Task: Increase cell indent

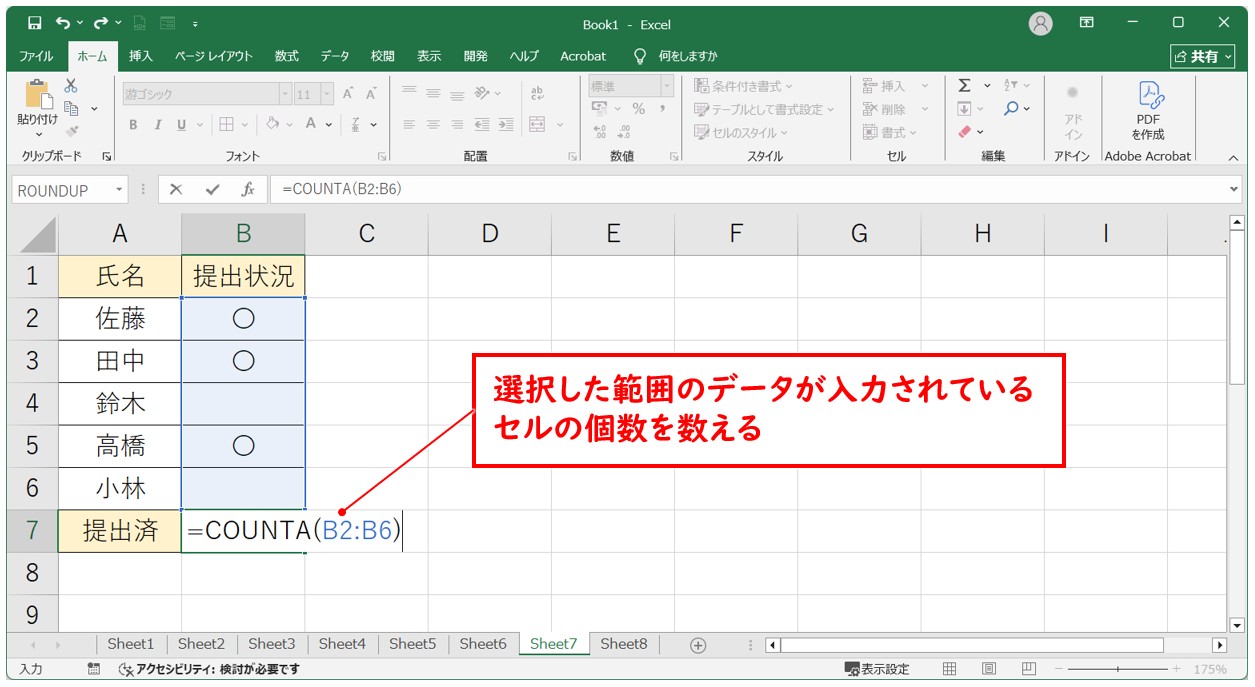Action: coord(506,124)
